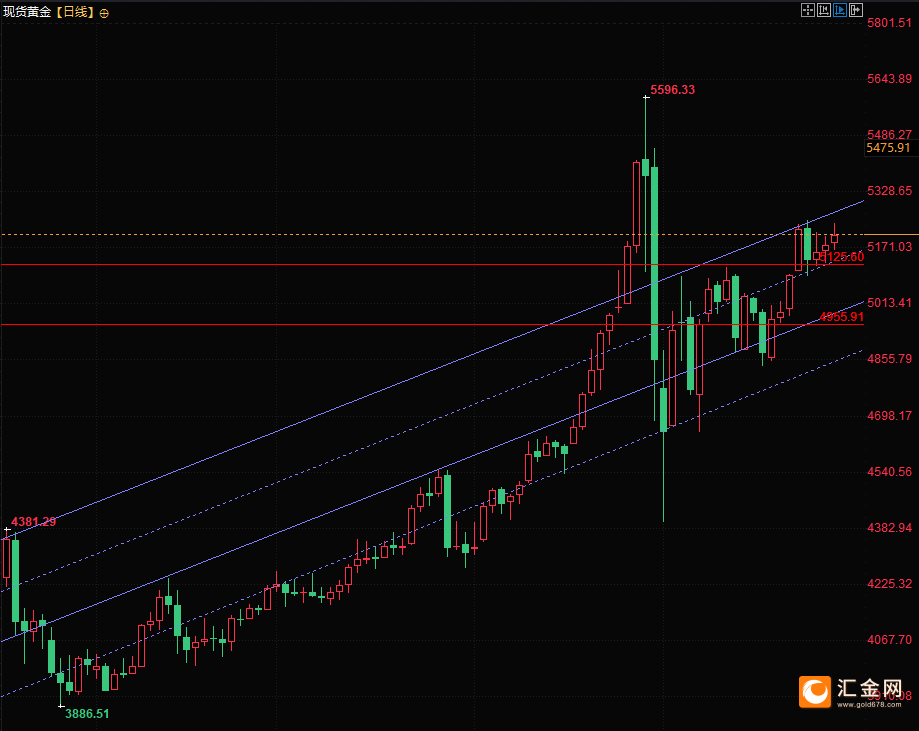Click the 5801.51 price axis value

pos(890,23)
